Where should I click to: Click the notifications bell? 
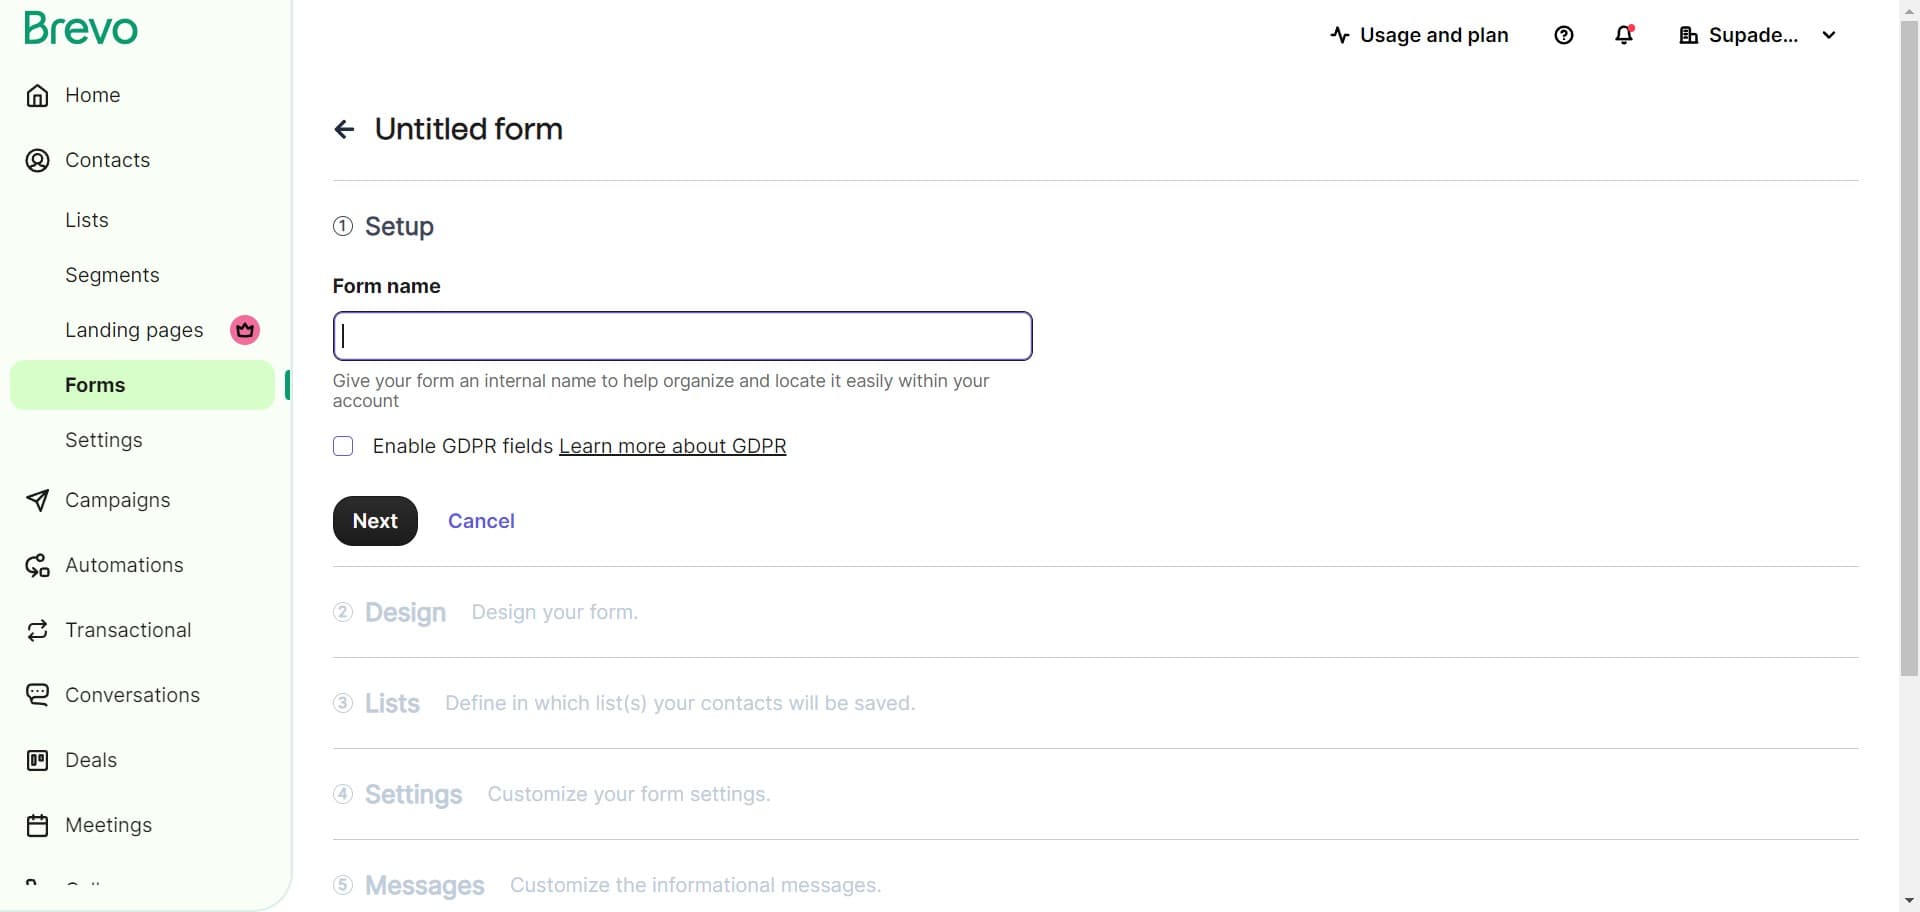point(1622,35)
